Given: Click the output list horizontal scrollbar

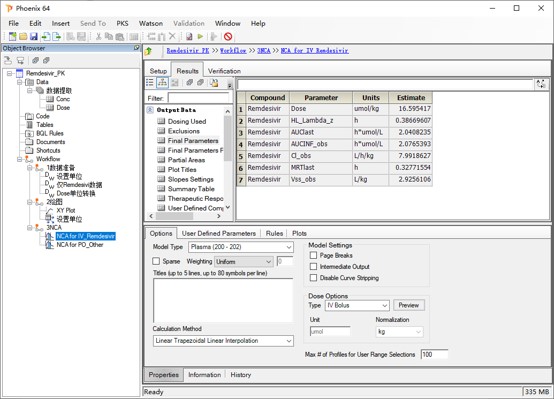Looking at the screenshot, I should click(x=185, y=216).
